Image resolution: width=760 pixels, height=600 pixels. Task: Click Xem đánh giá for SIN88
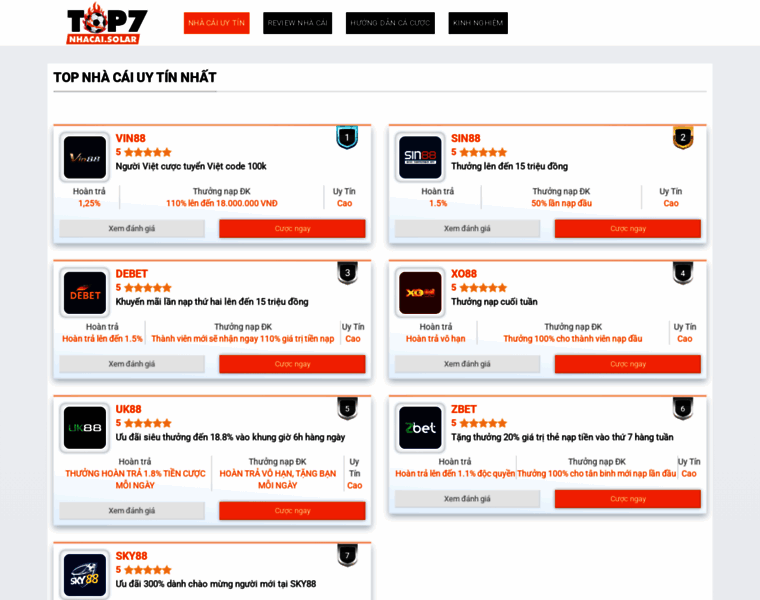[x=467, y=229]
